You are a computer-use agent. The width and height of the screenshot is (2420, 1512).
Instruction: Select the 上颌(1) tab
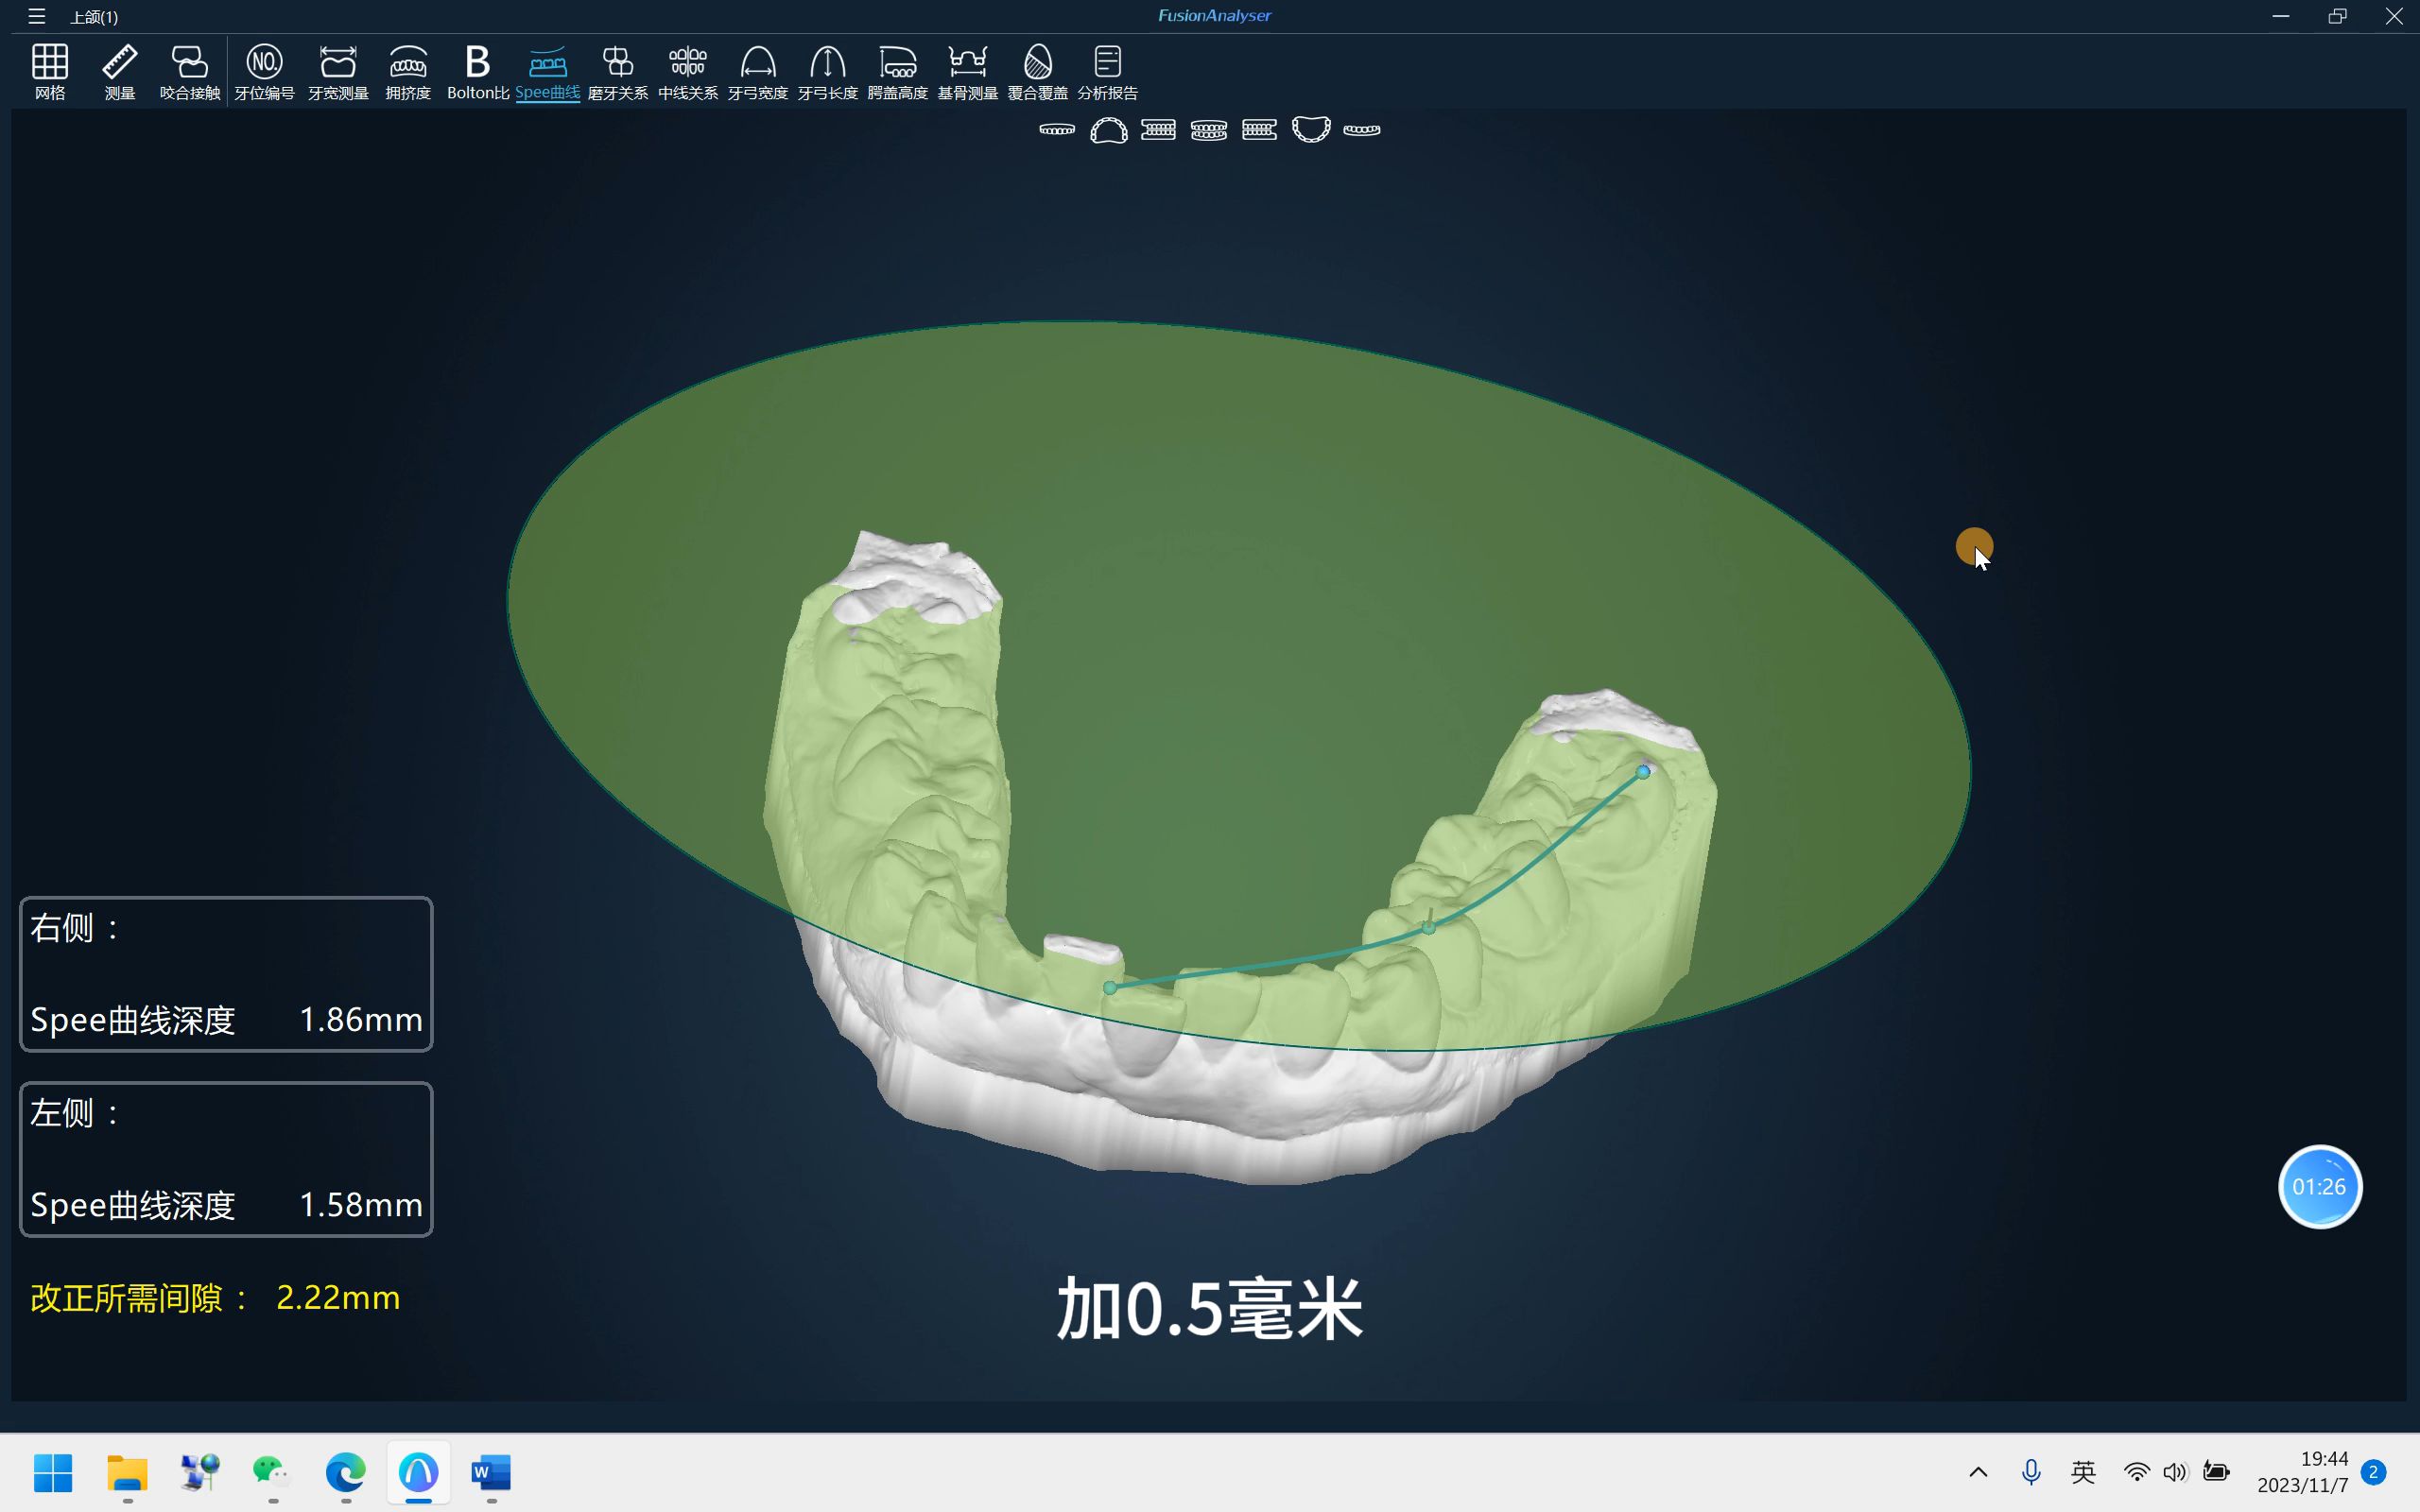click(93, 16)
